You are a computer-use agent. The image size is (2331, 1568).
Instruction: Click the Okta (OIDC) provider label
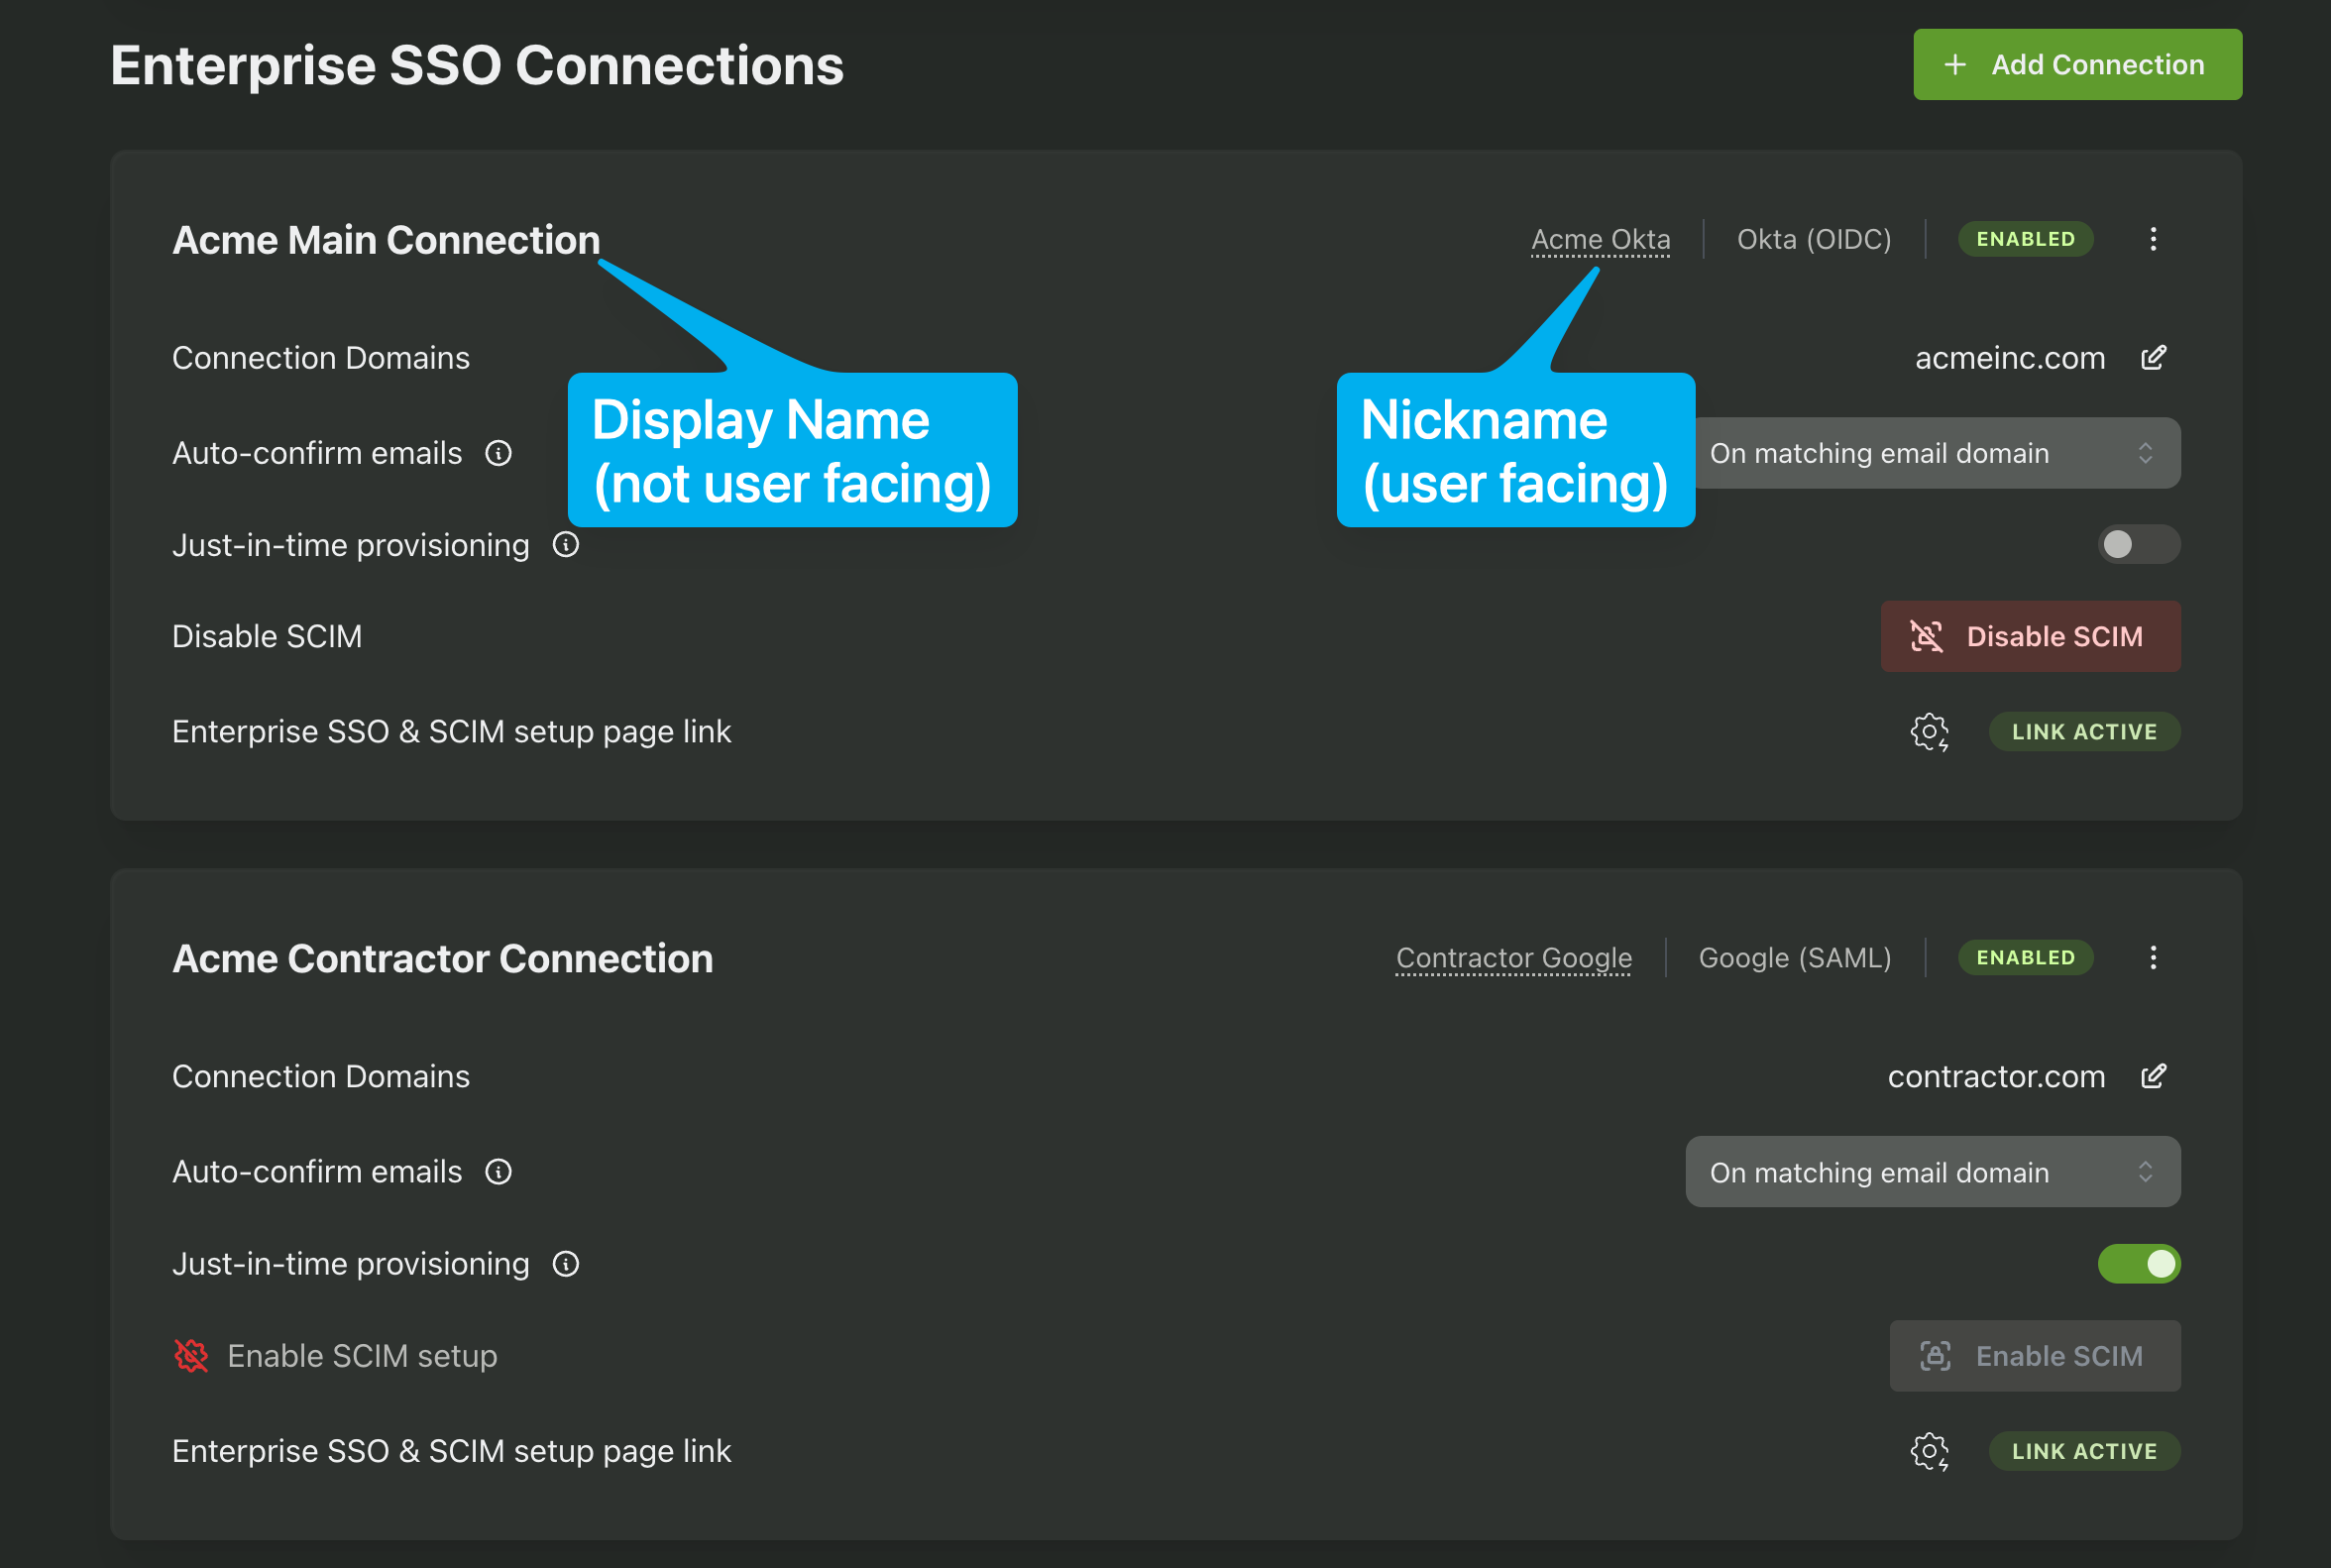point(1813,240)
